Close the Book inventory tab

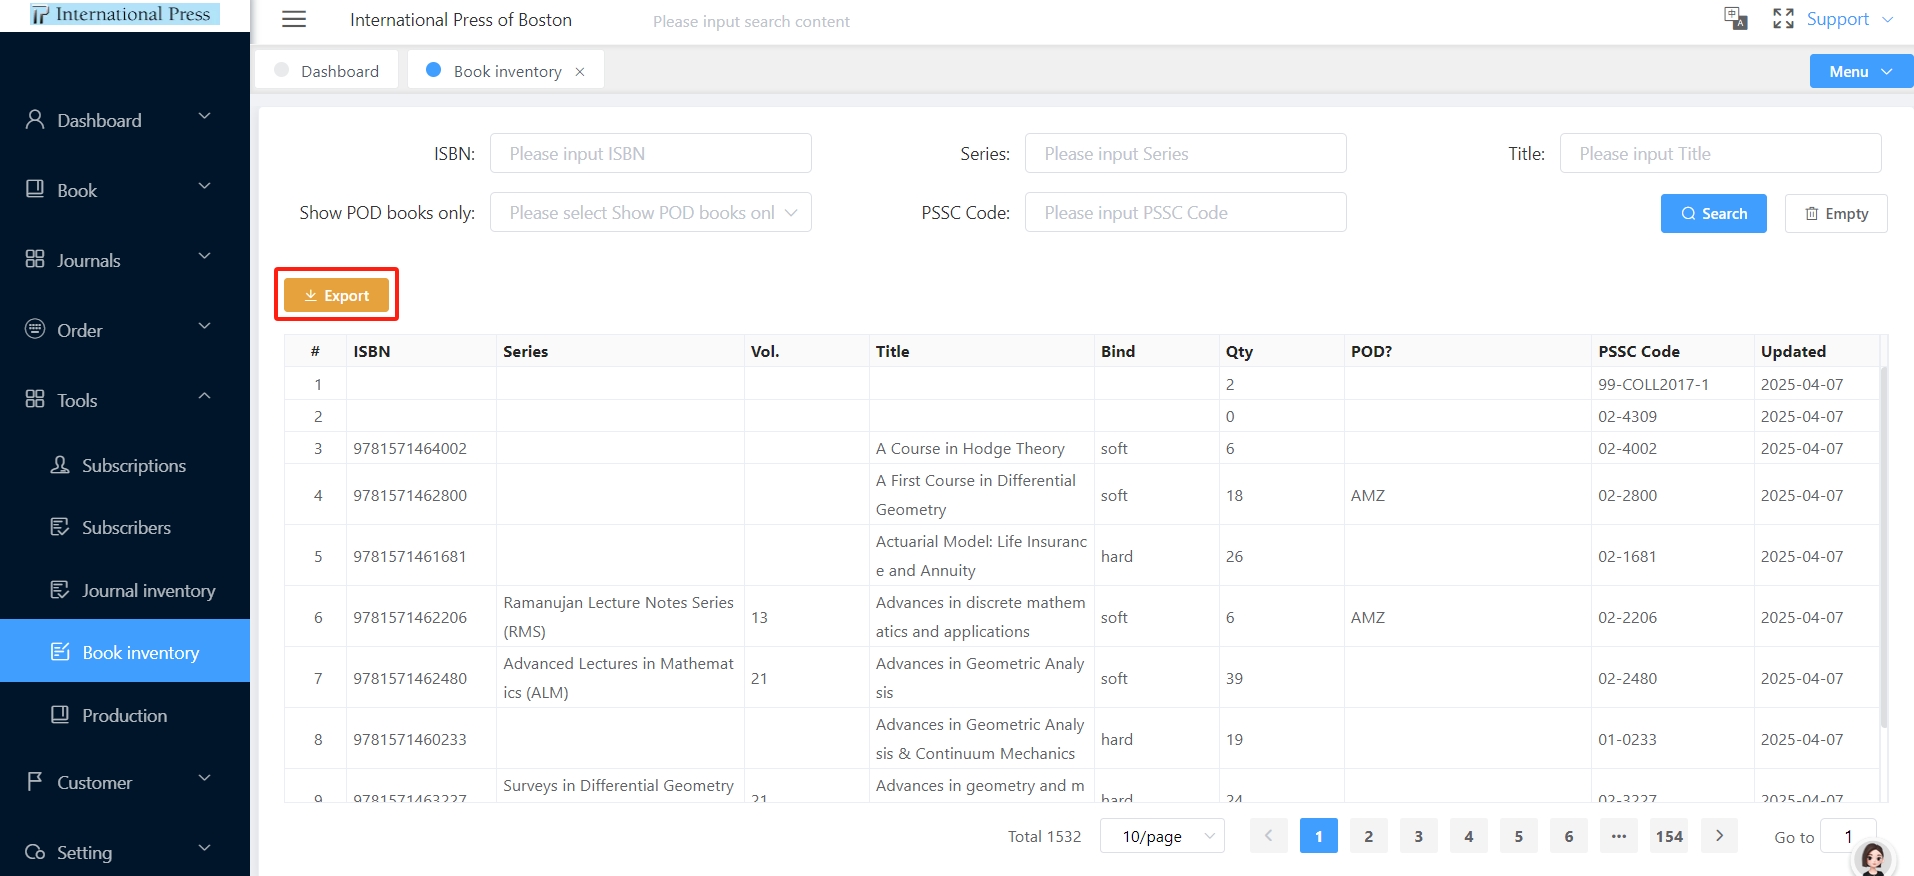pyautogui.click(x=580, y=72)
